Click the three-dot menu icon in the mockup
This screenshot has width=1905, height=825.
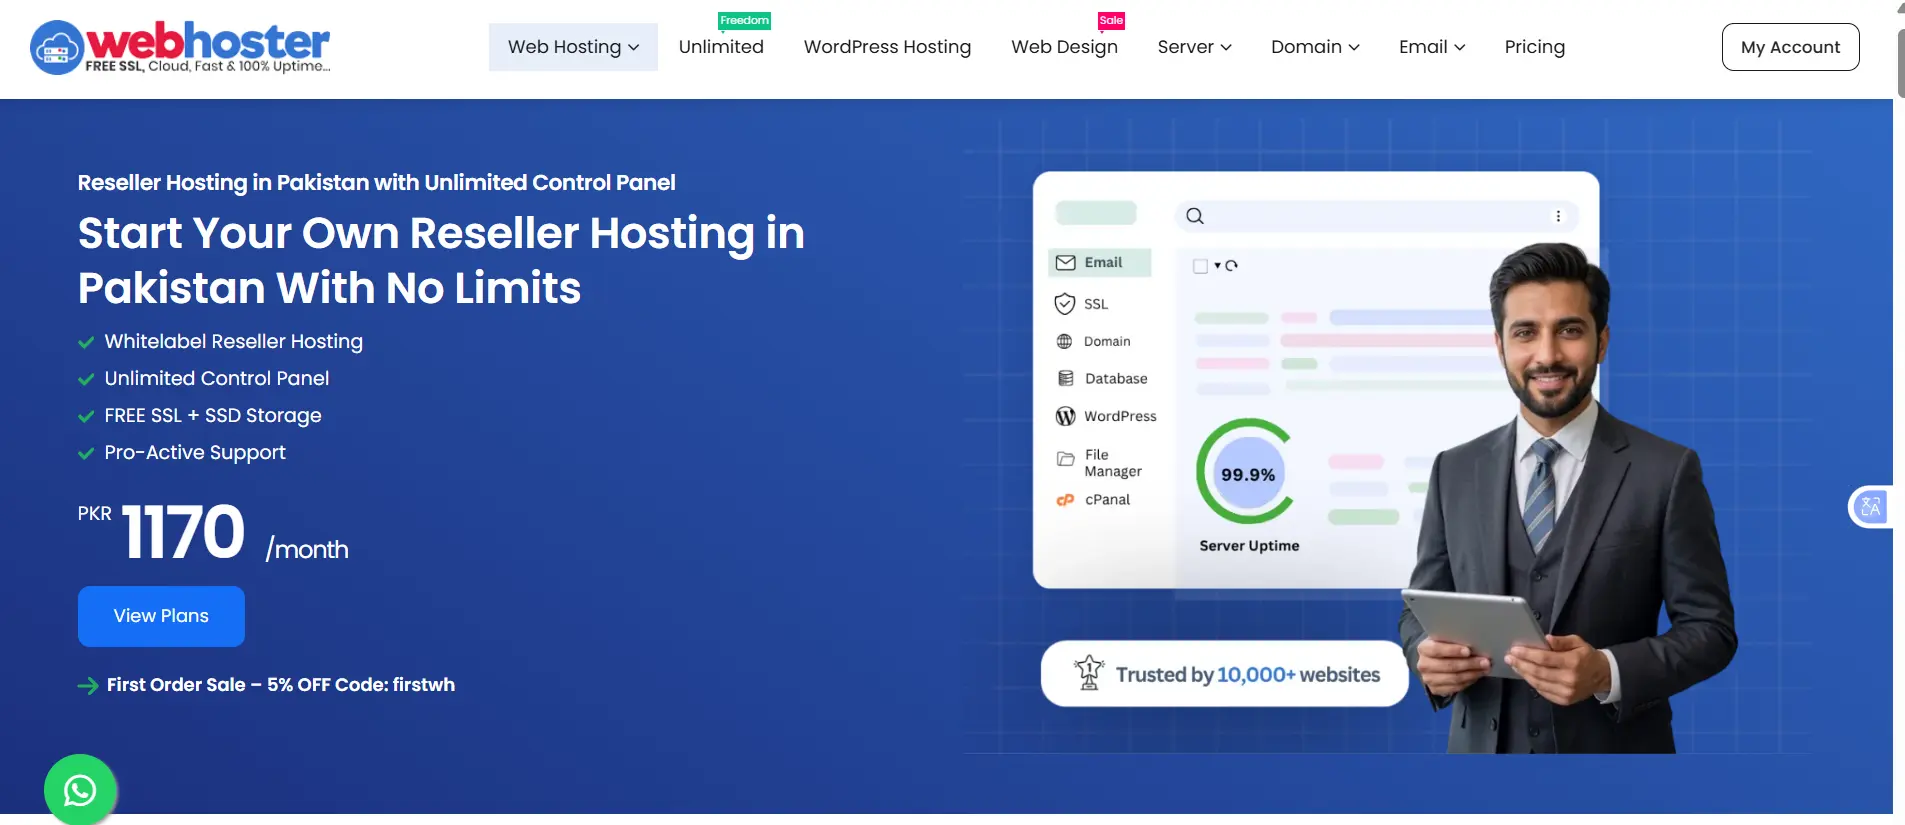(x=1558, y=216)
